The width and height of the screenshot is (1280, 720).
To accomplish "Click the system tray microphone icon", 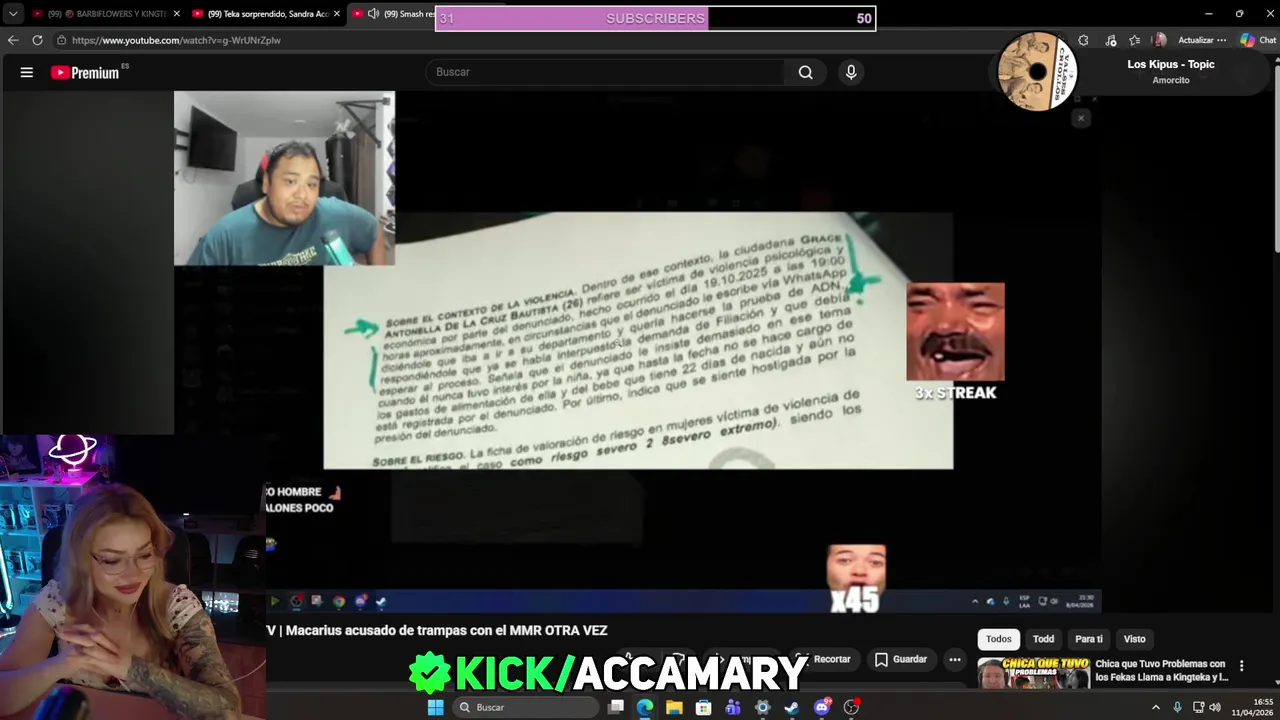I will tap(1177, 707).
